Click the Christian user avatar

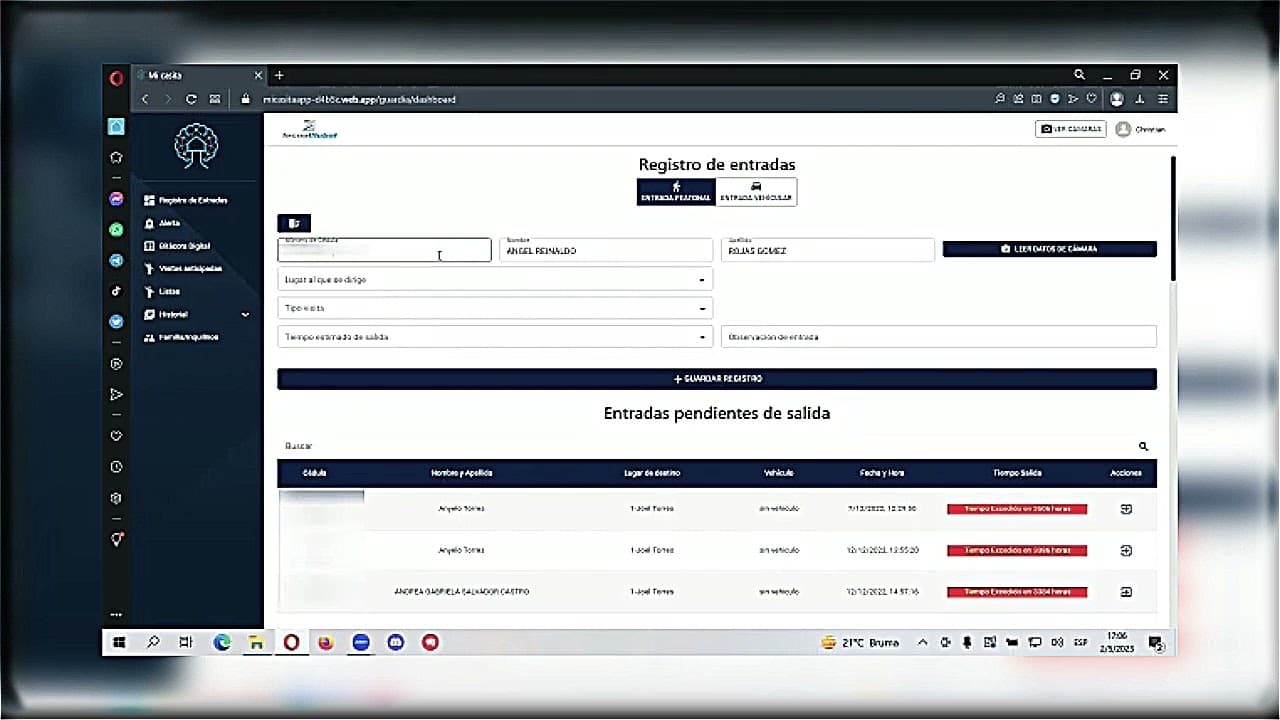tap(1123, 129)
